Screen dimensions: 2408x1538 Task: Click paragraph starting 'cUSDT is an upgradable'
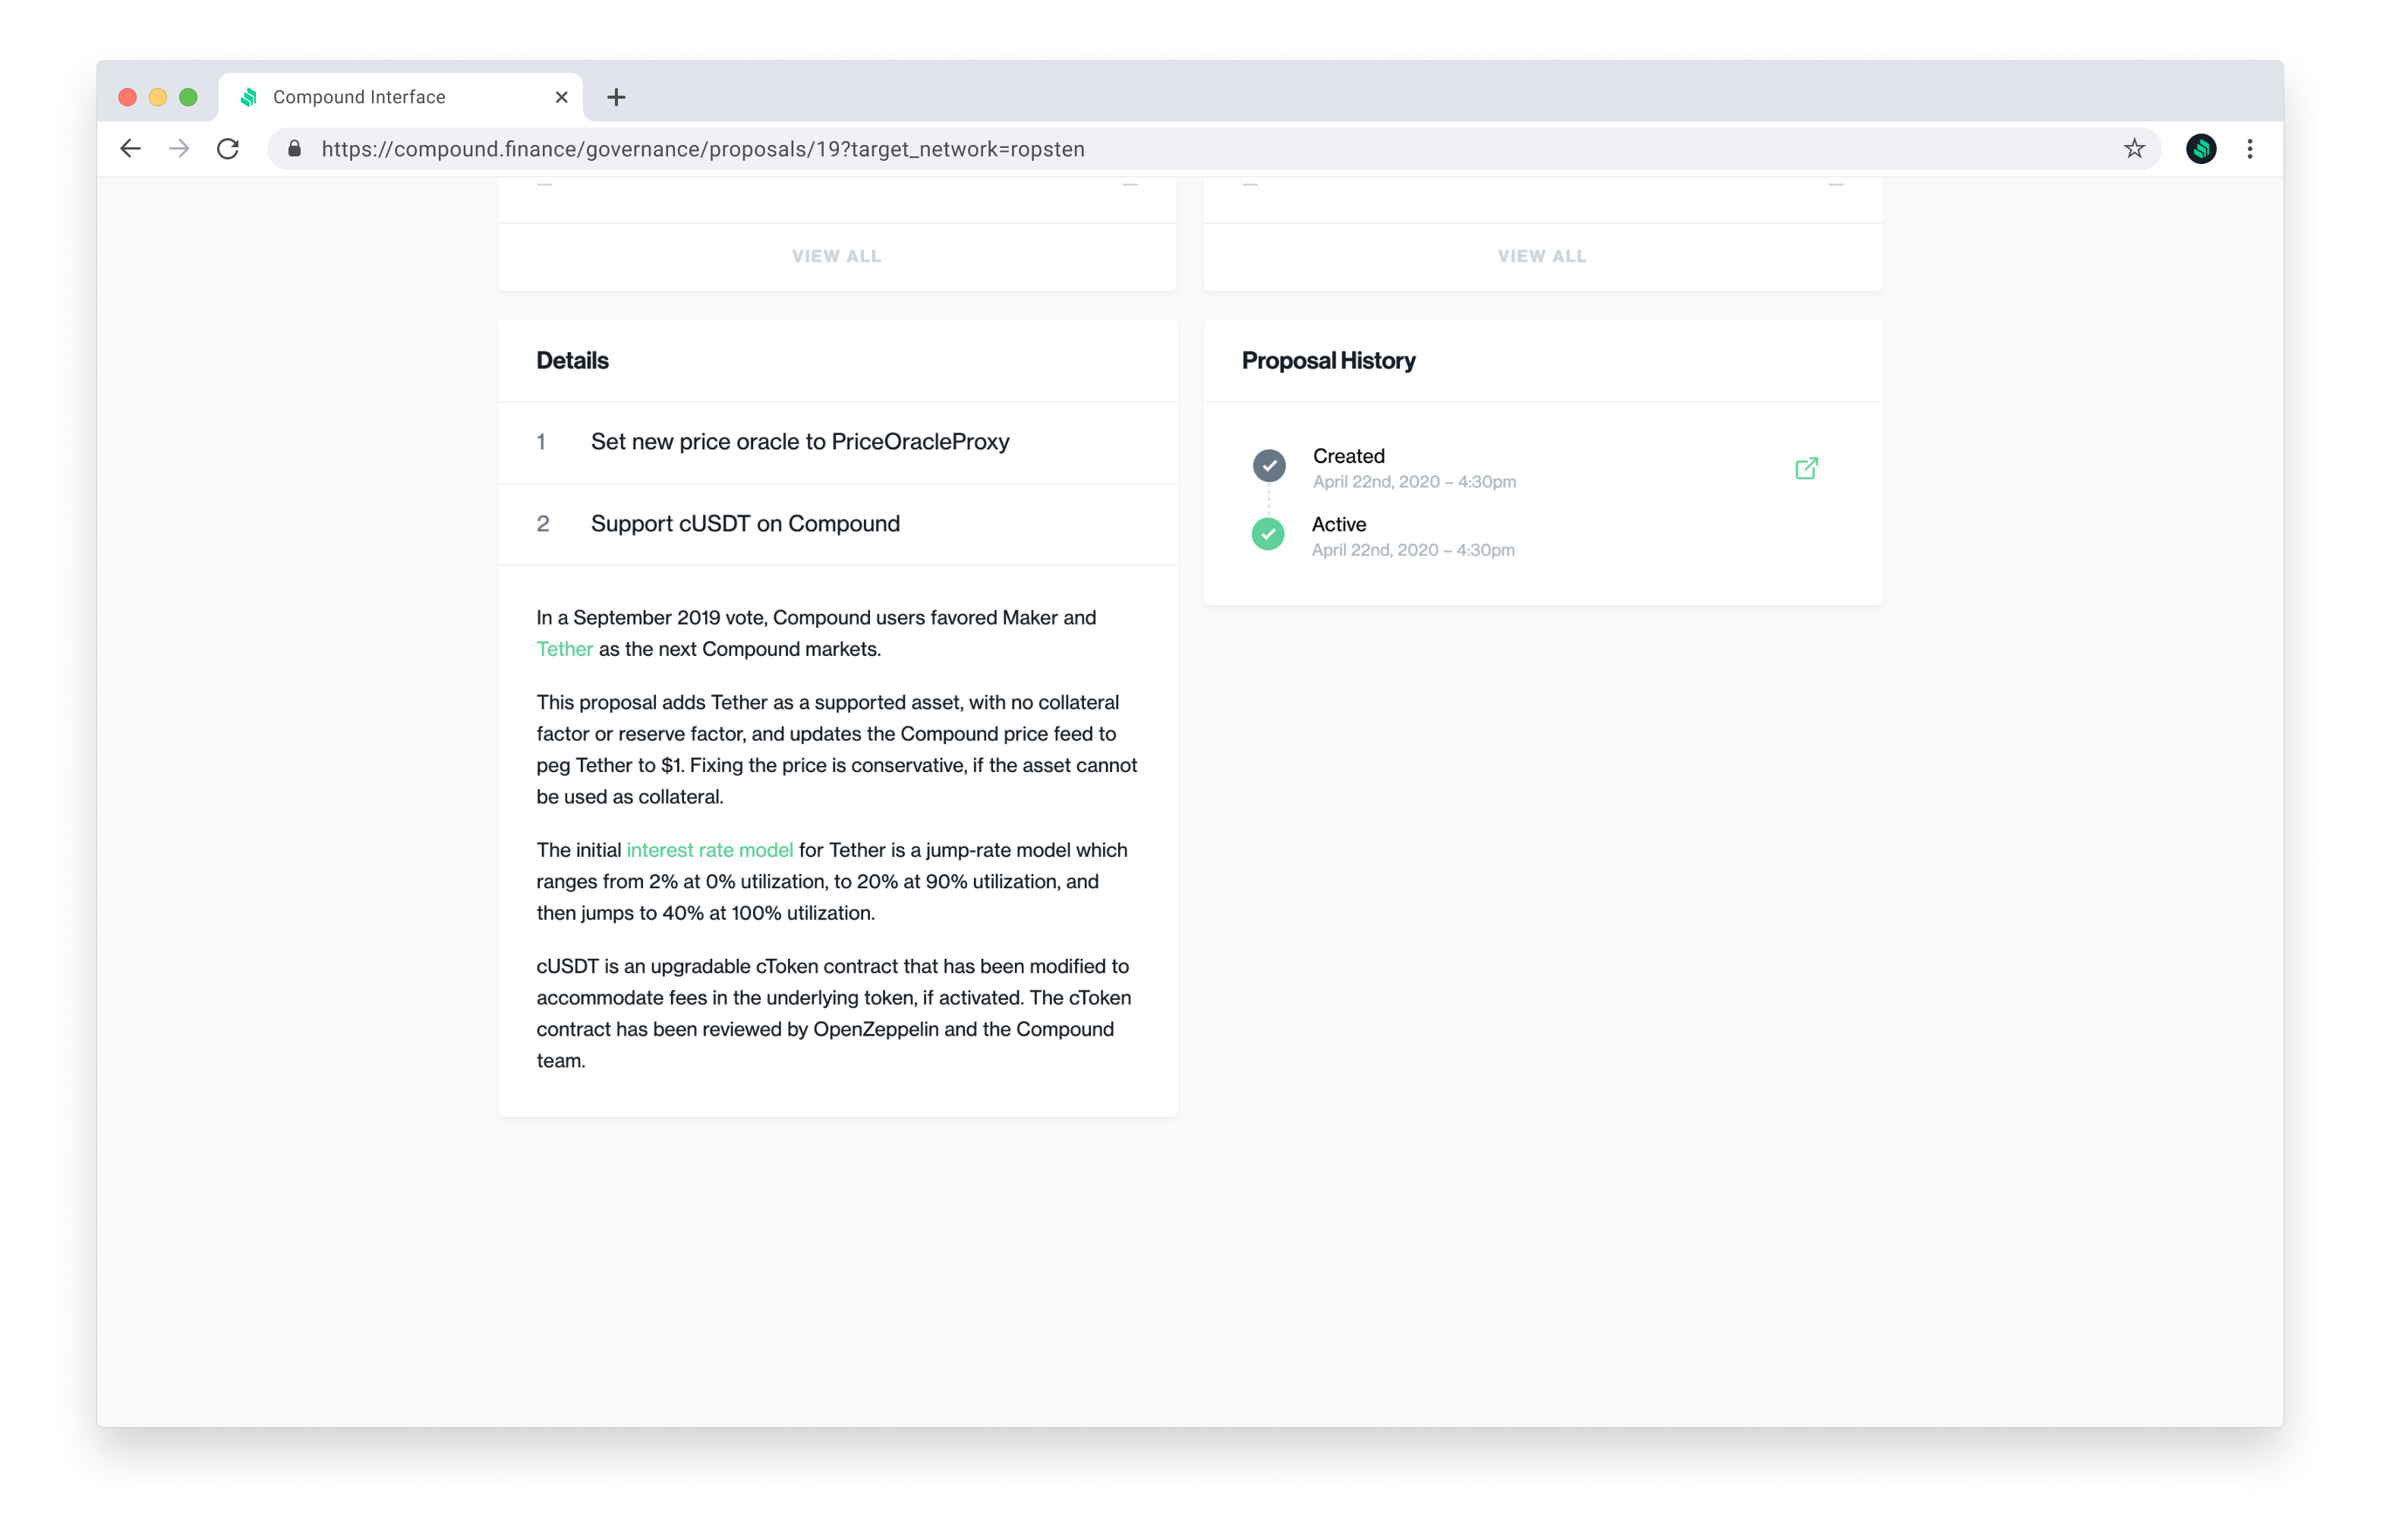[836, 1013]
